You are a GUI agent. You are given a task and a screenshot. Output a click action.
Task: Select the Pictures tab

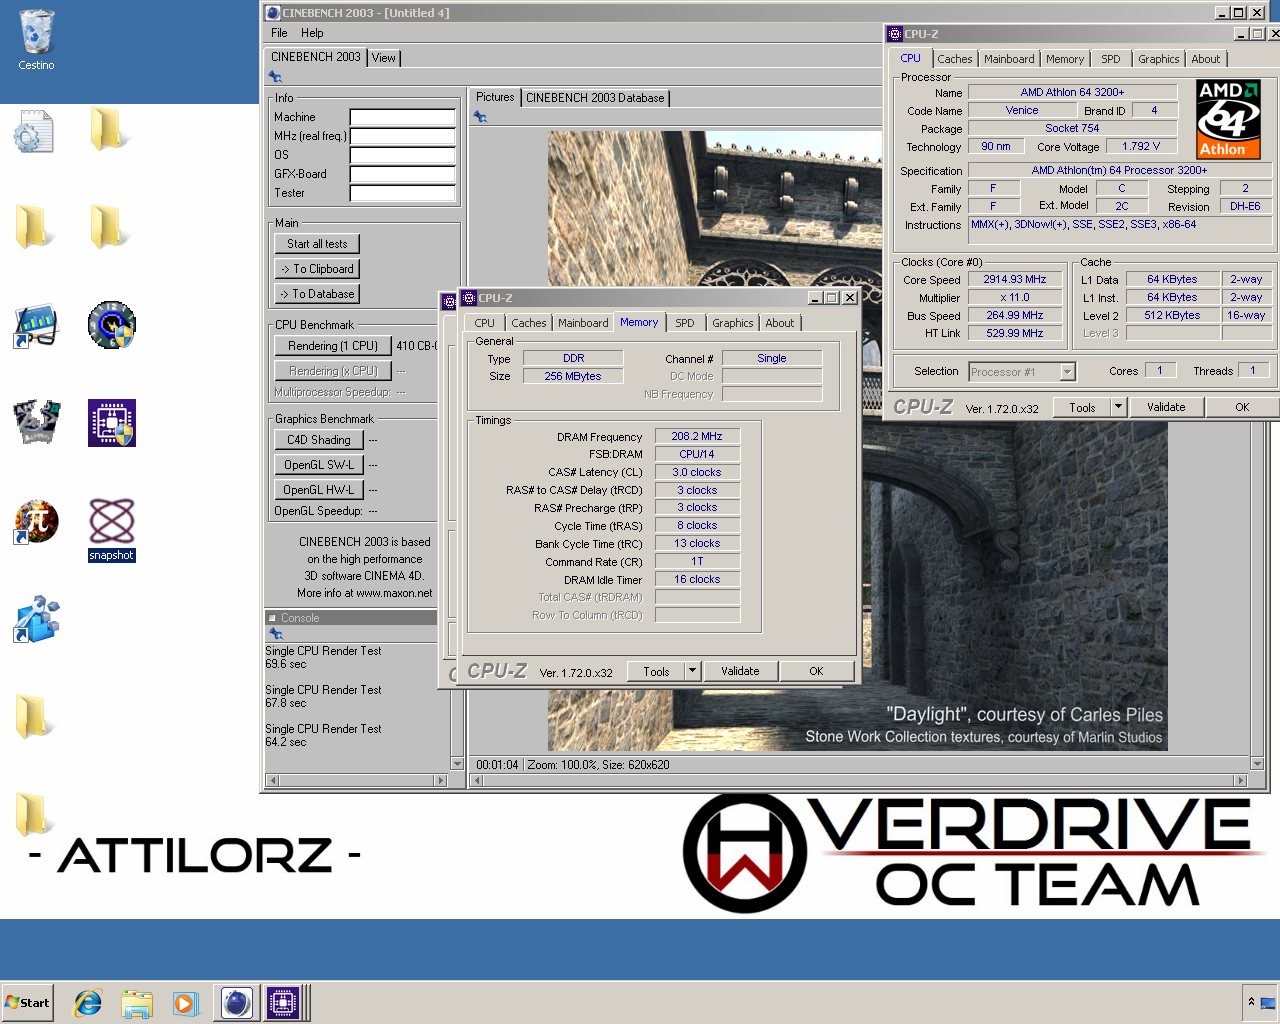pos(495,97)
